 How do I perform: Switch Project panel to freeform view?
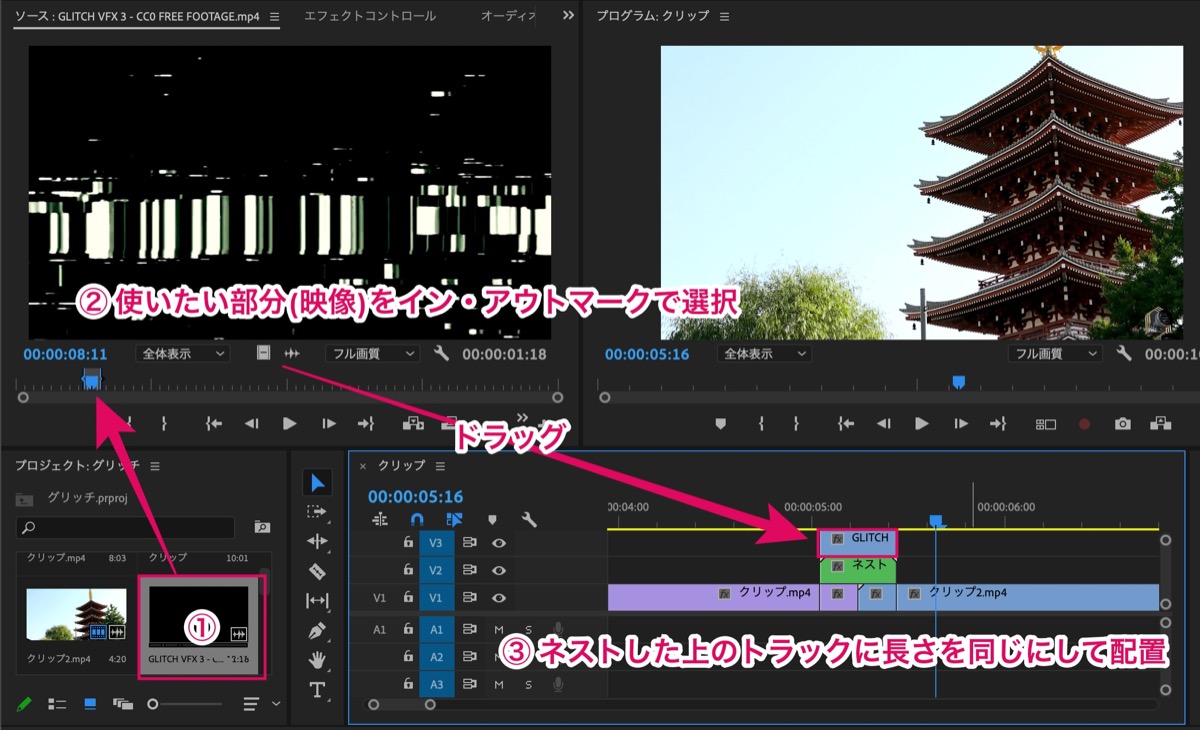coord(123,704)
